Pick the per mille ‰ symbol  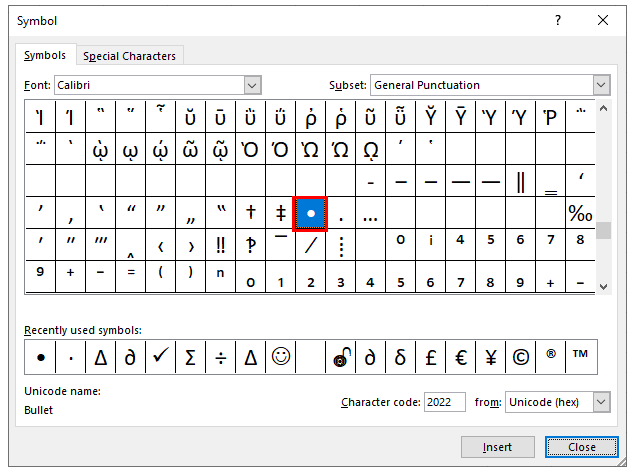(580, 213)
